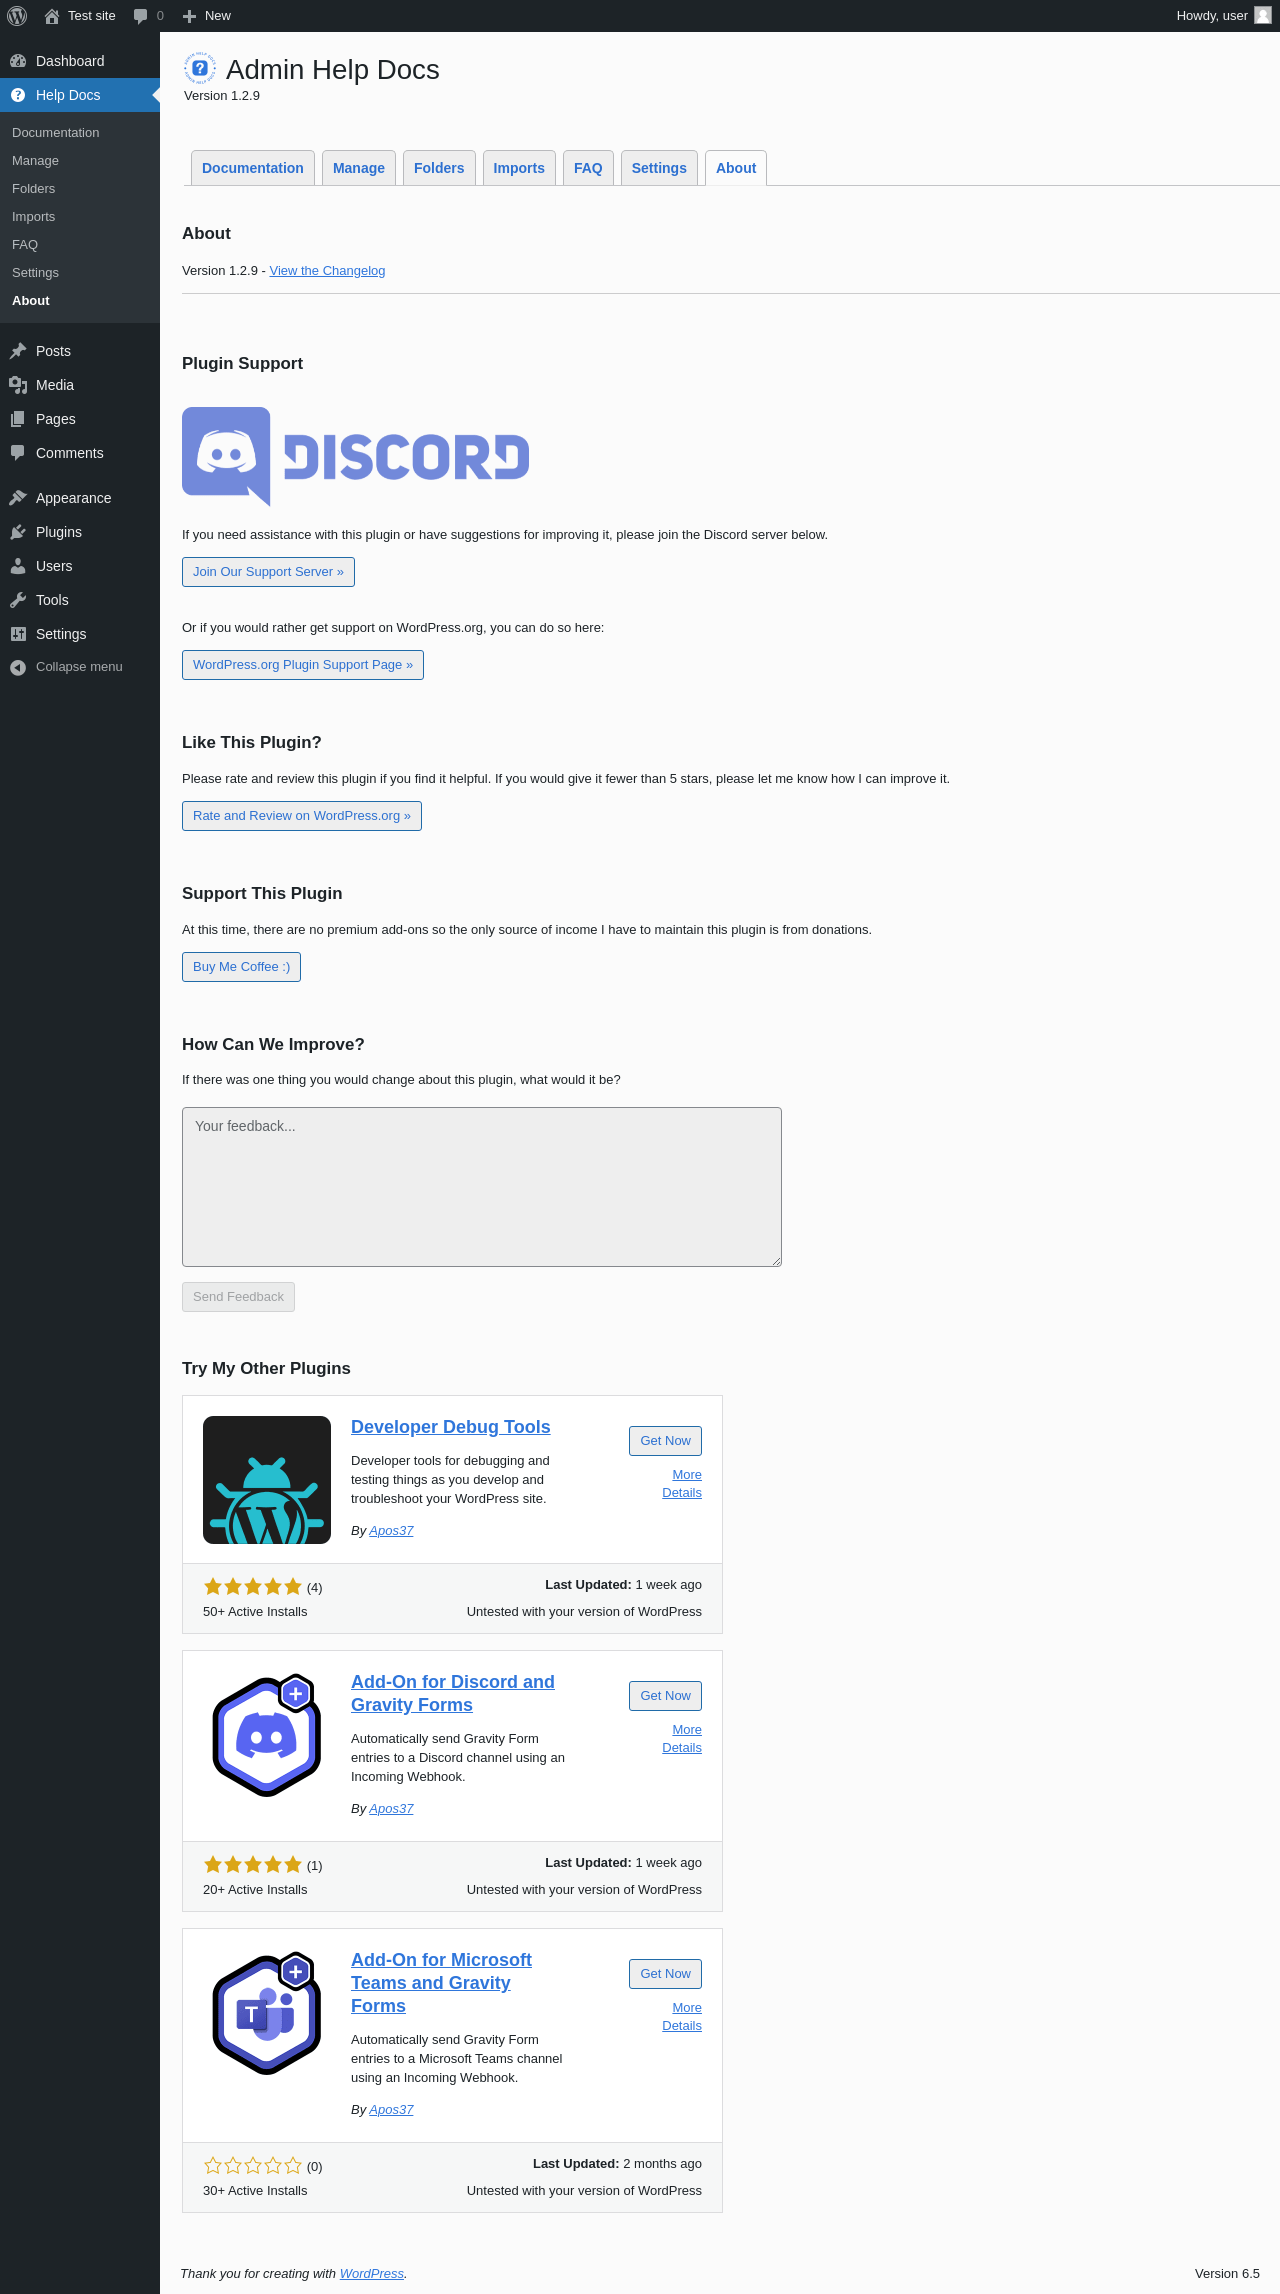
Task: Click the Developer Debug Tools plugin icon
Action: click(x=267, y=1480)
